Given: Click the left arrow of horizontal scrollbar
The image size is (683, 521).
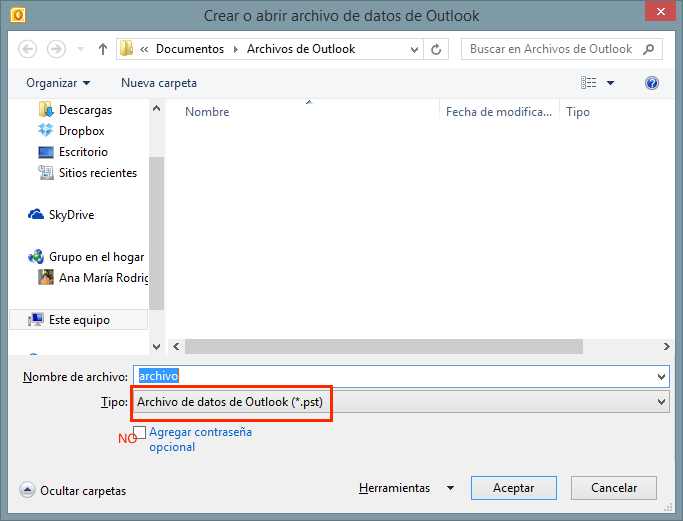Looking at the screenshot, I should click(x=176, y=347).
